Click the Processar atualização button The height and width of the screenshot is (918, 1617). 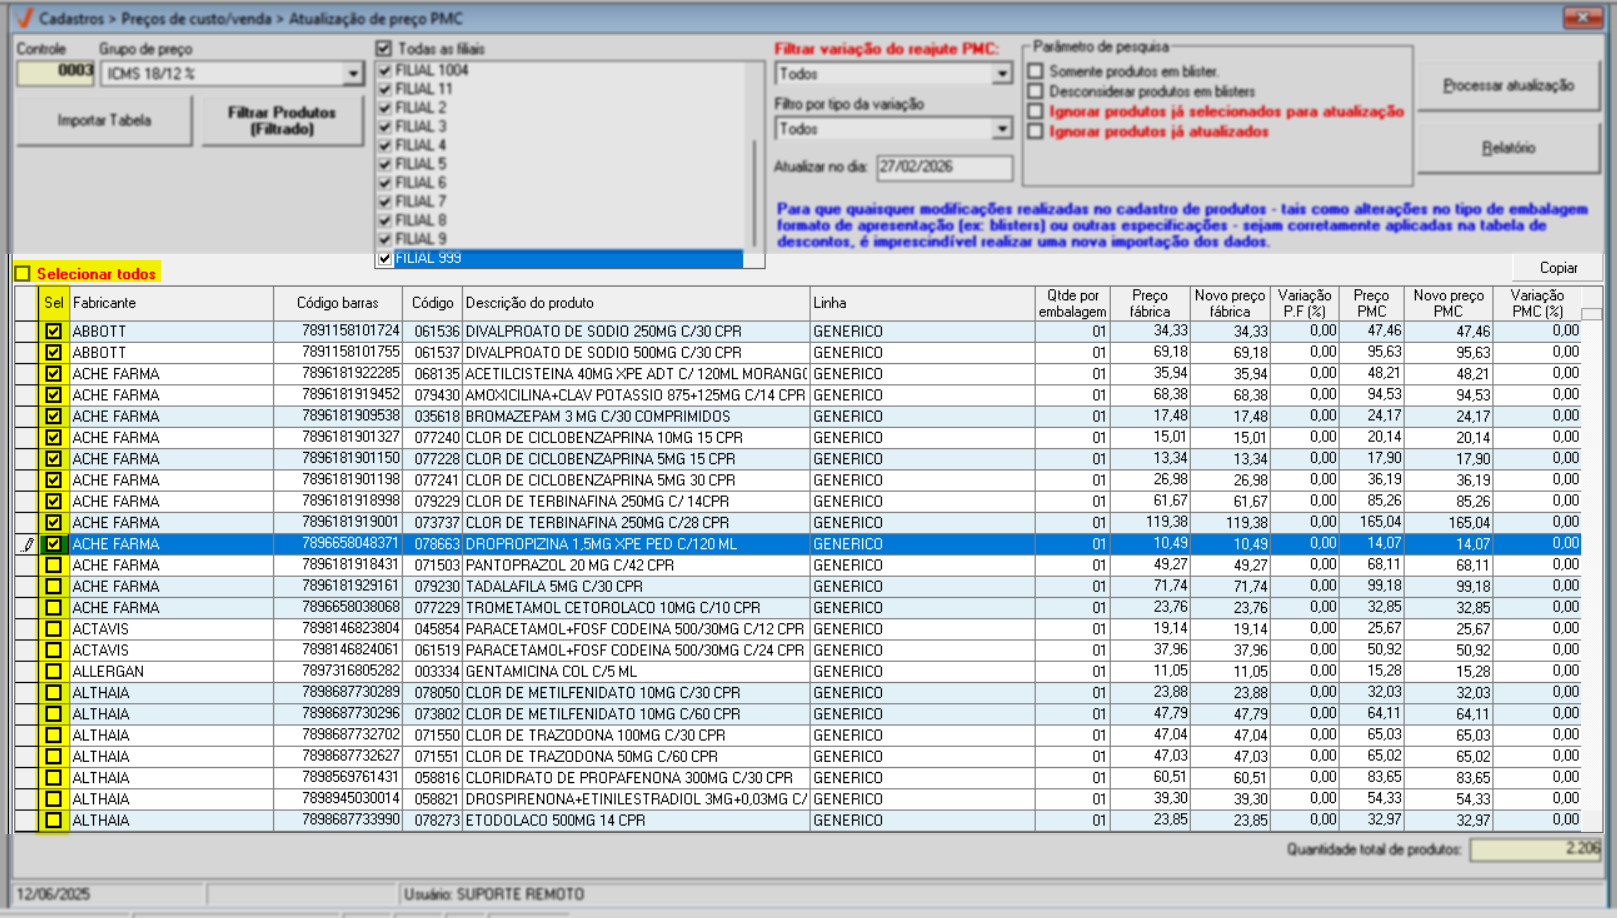1507,86
